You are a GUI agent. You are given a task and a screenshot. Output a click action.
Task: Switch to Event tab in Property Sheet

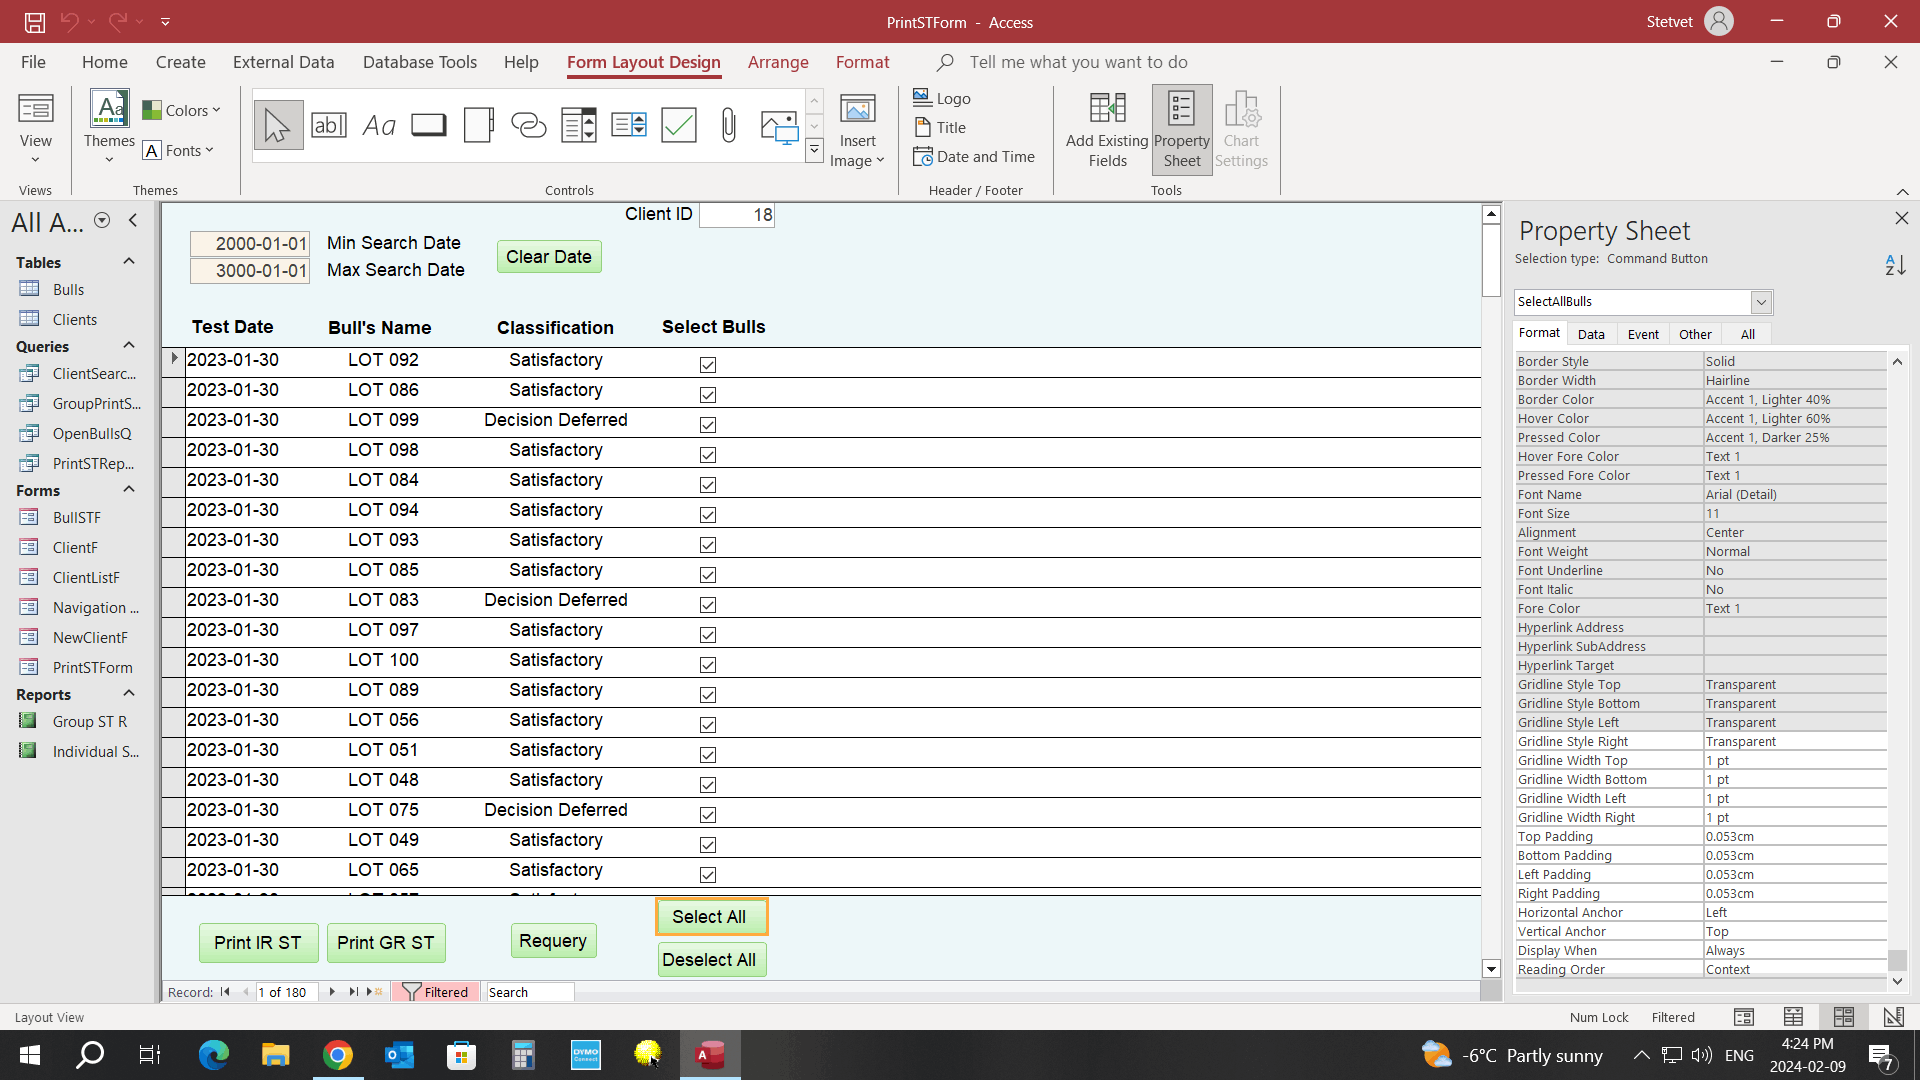click(1643, 334)
